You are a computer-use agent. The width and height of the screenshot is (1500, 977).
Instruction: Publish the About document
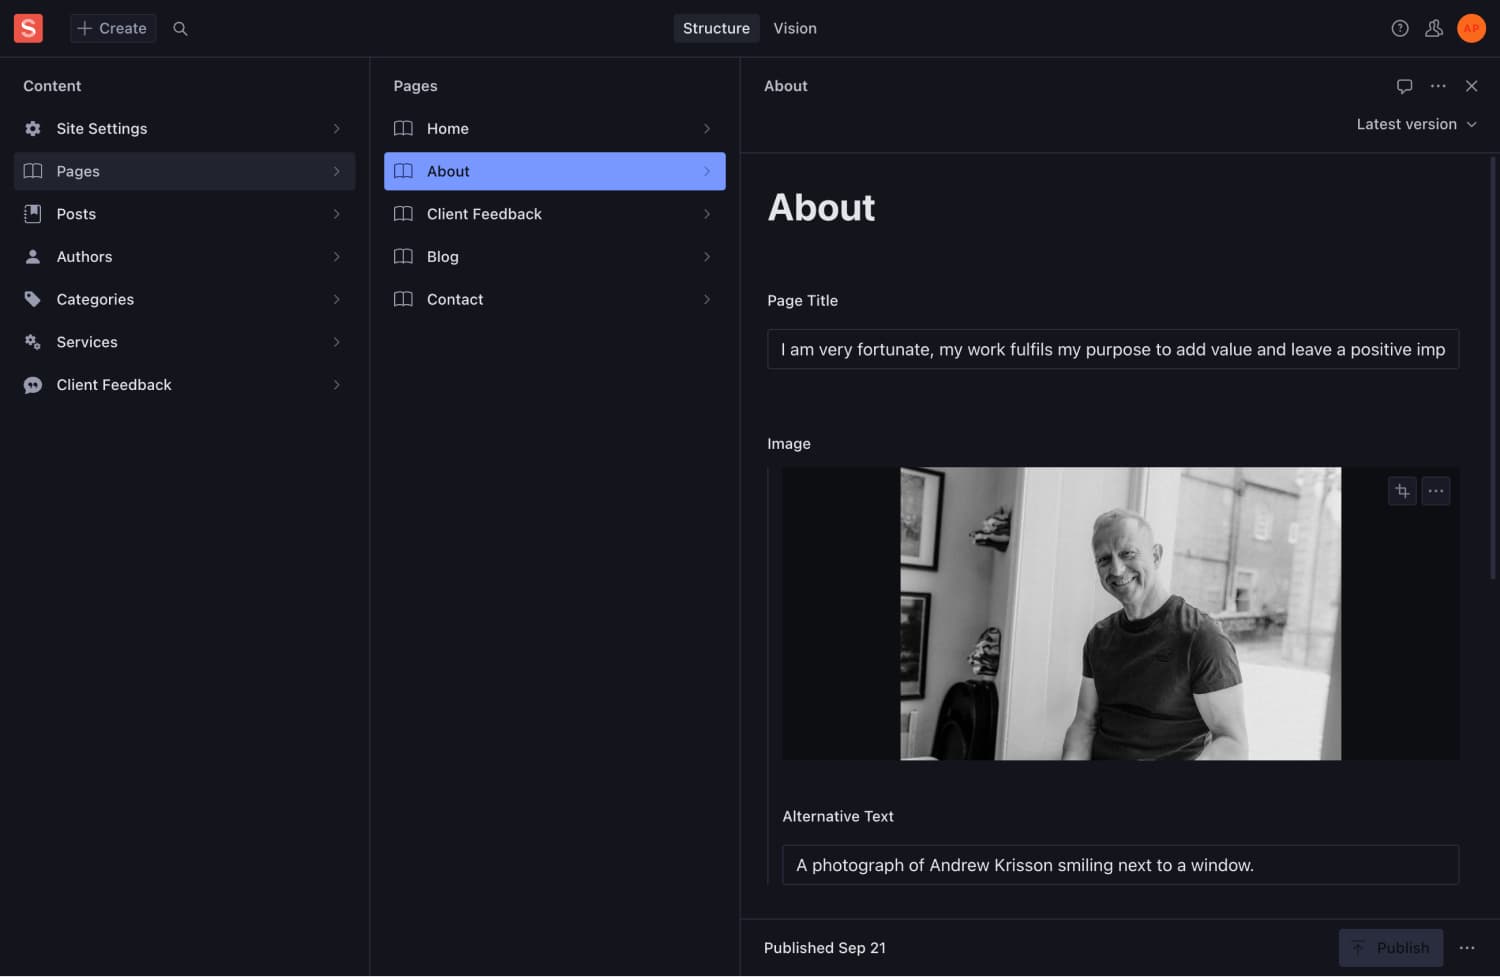pos(1391,947)
